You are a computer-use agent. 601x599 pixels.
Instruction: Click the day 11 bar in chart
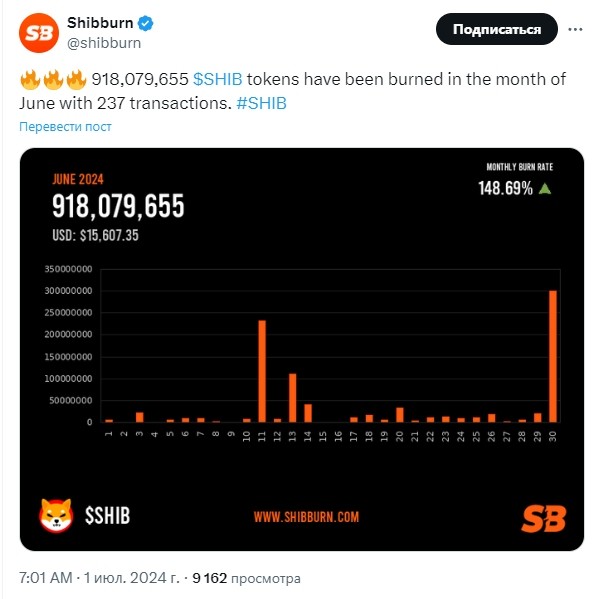(x=262, y=370)
